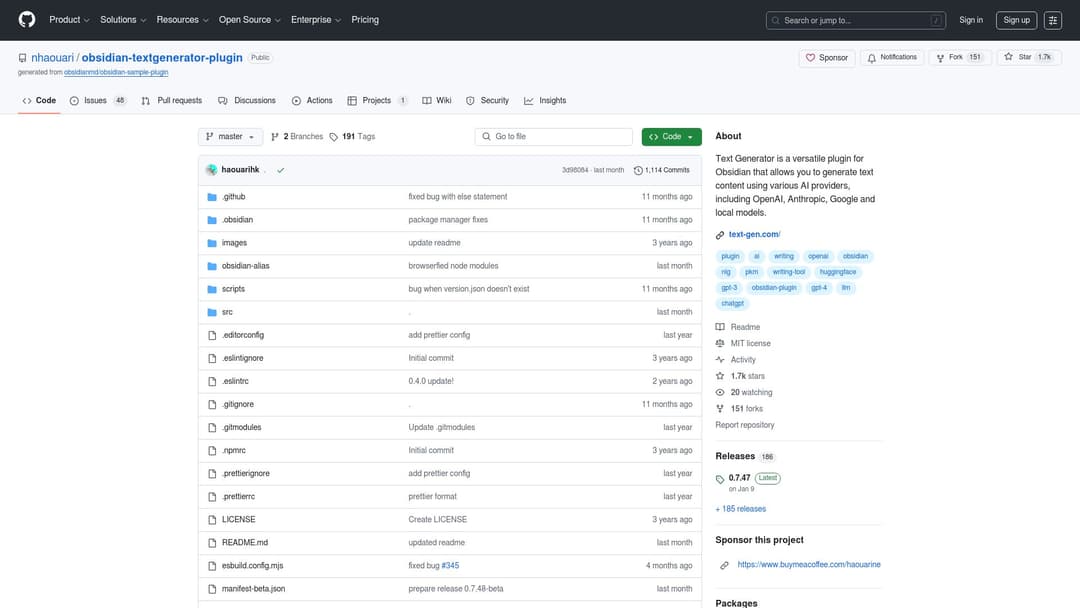
Task: Click the eye icon beside 20 watching
Action: pyautogui.click(x=720, y=392)
